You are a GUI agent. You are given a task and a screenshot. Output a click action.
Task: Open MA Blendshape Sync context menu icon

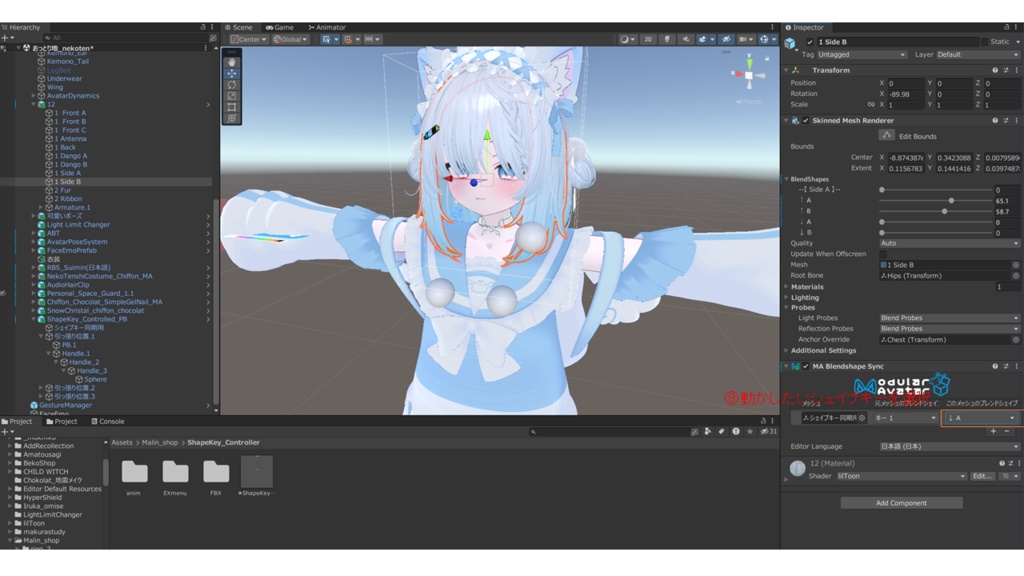pyautogui.click(x=1017, y=366)
